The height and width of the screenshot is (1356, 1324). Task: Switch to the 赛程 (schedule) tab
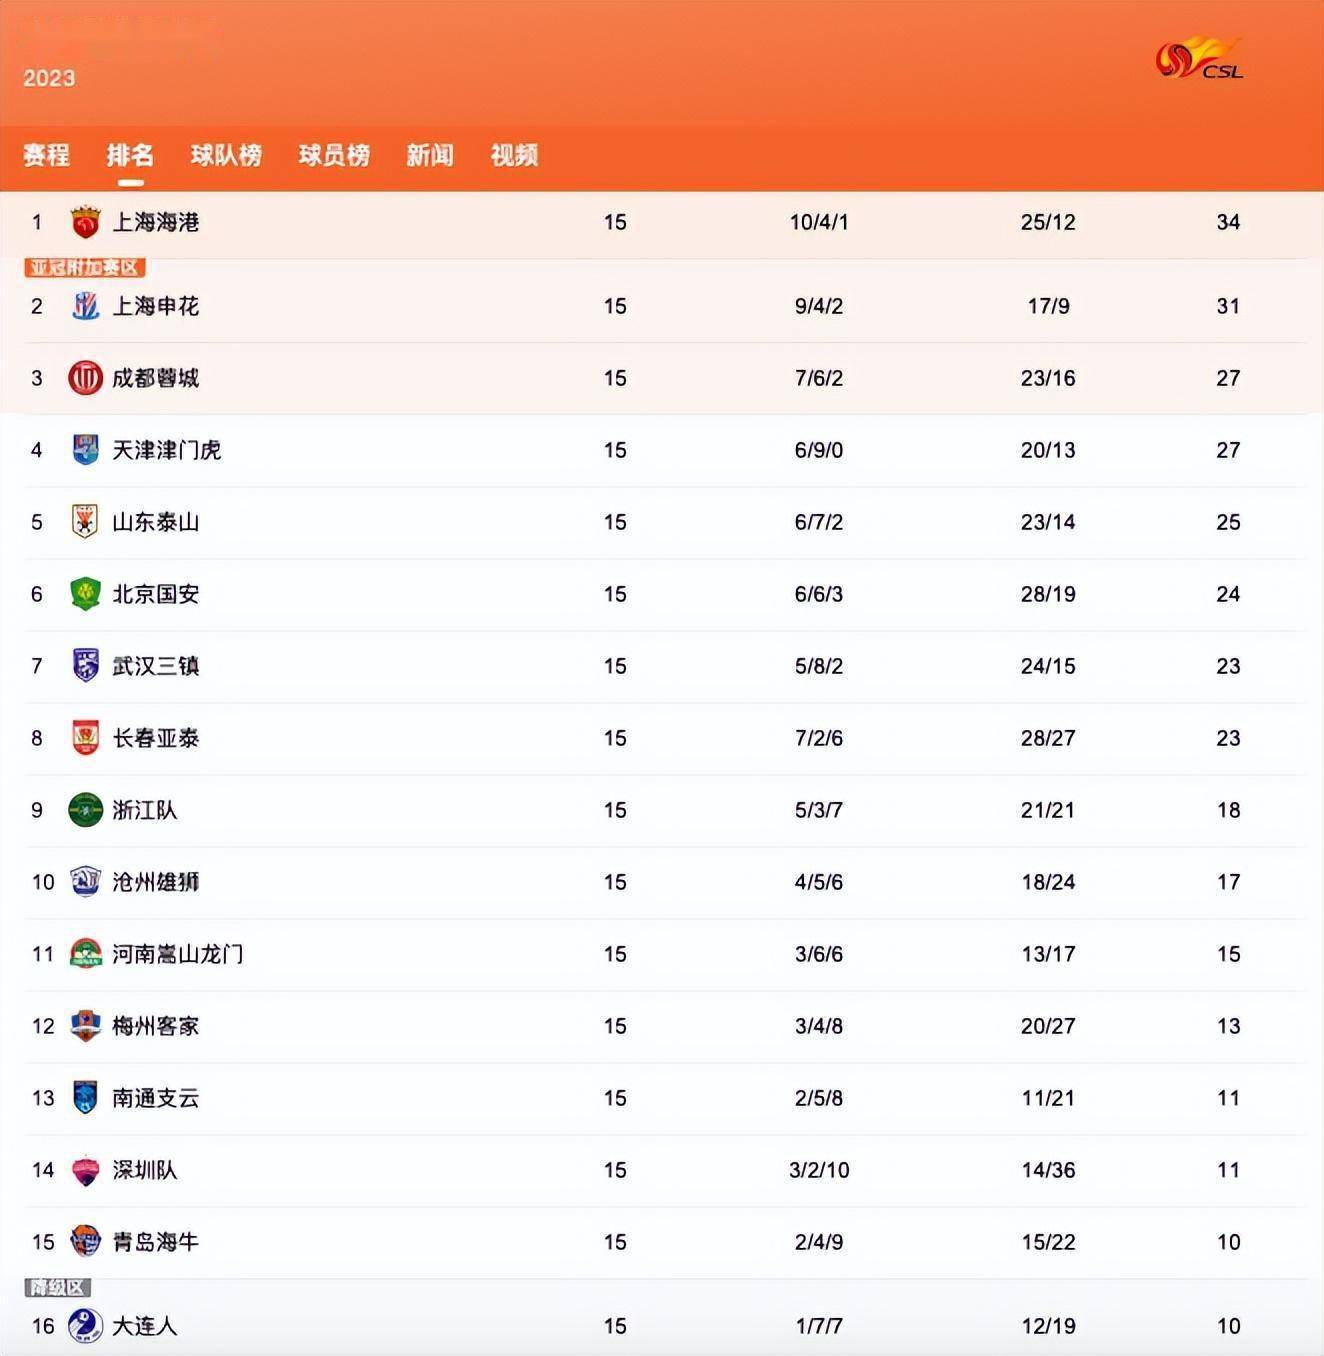tap(46, 155)
